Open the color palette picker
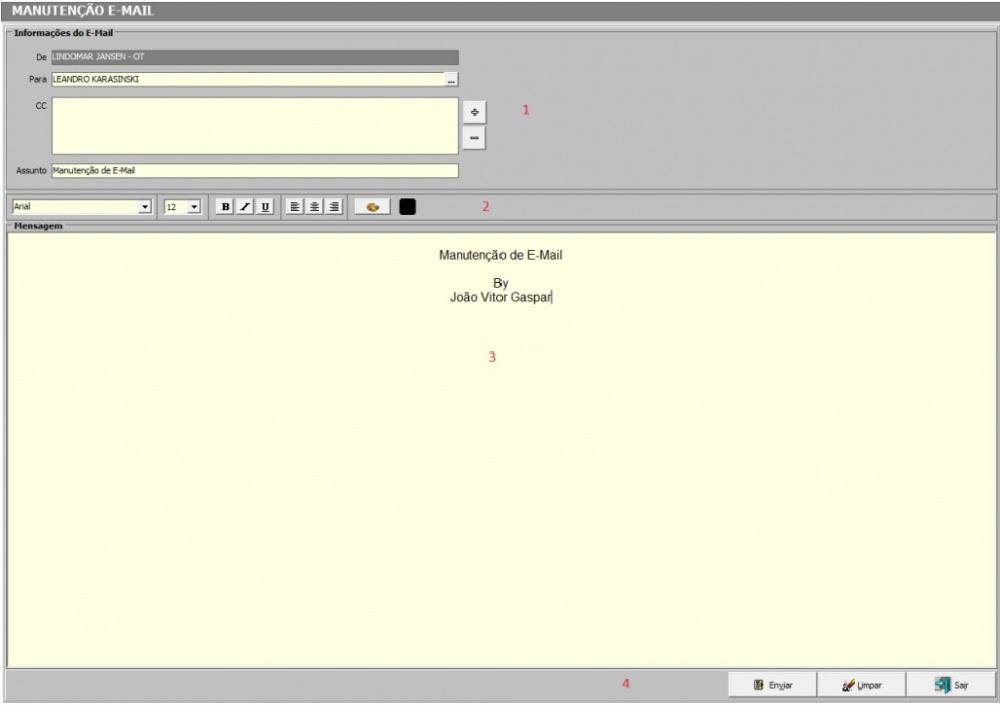This screenshot has width=1000, height=705. (x=372, y=207)
